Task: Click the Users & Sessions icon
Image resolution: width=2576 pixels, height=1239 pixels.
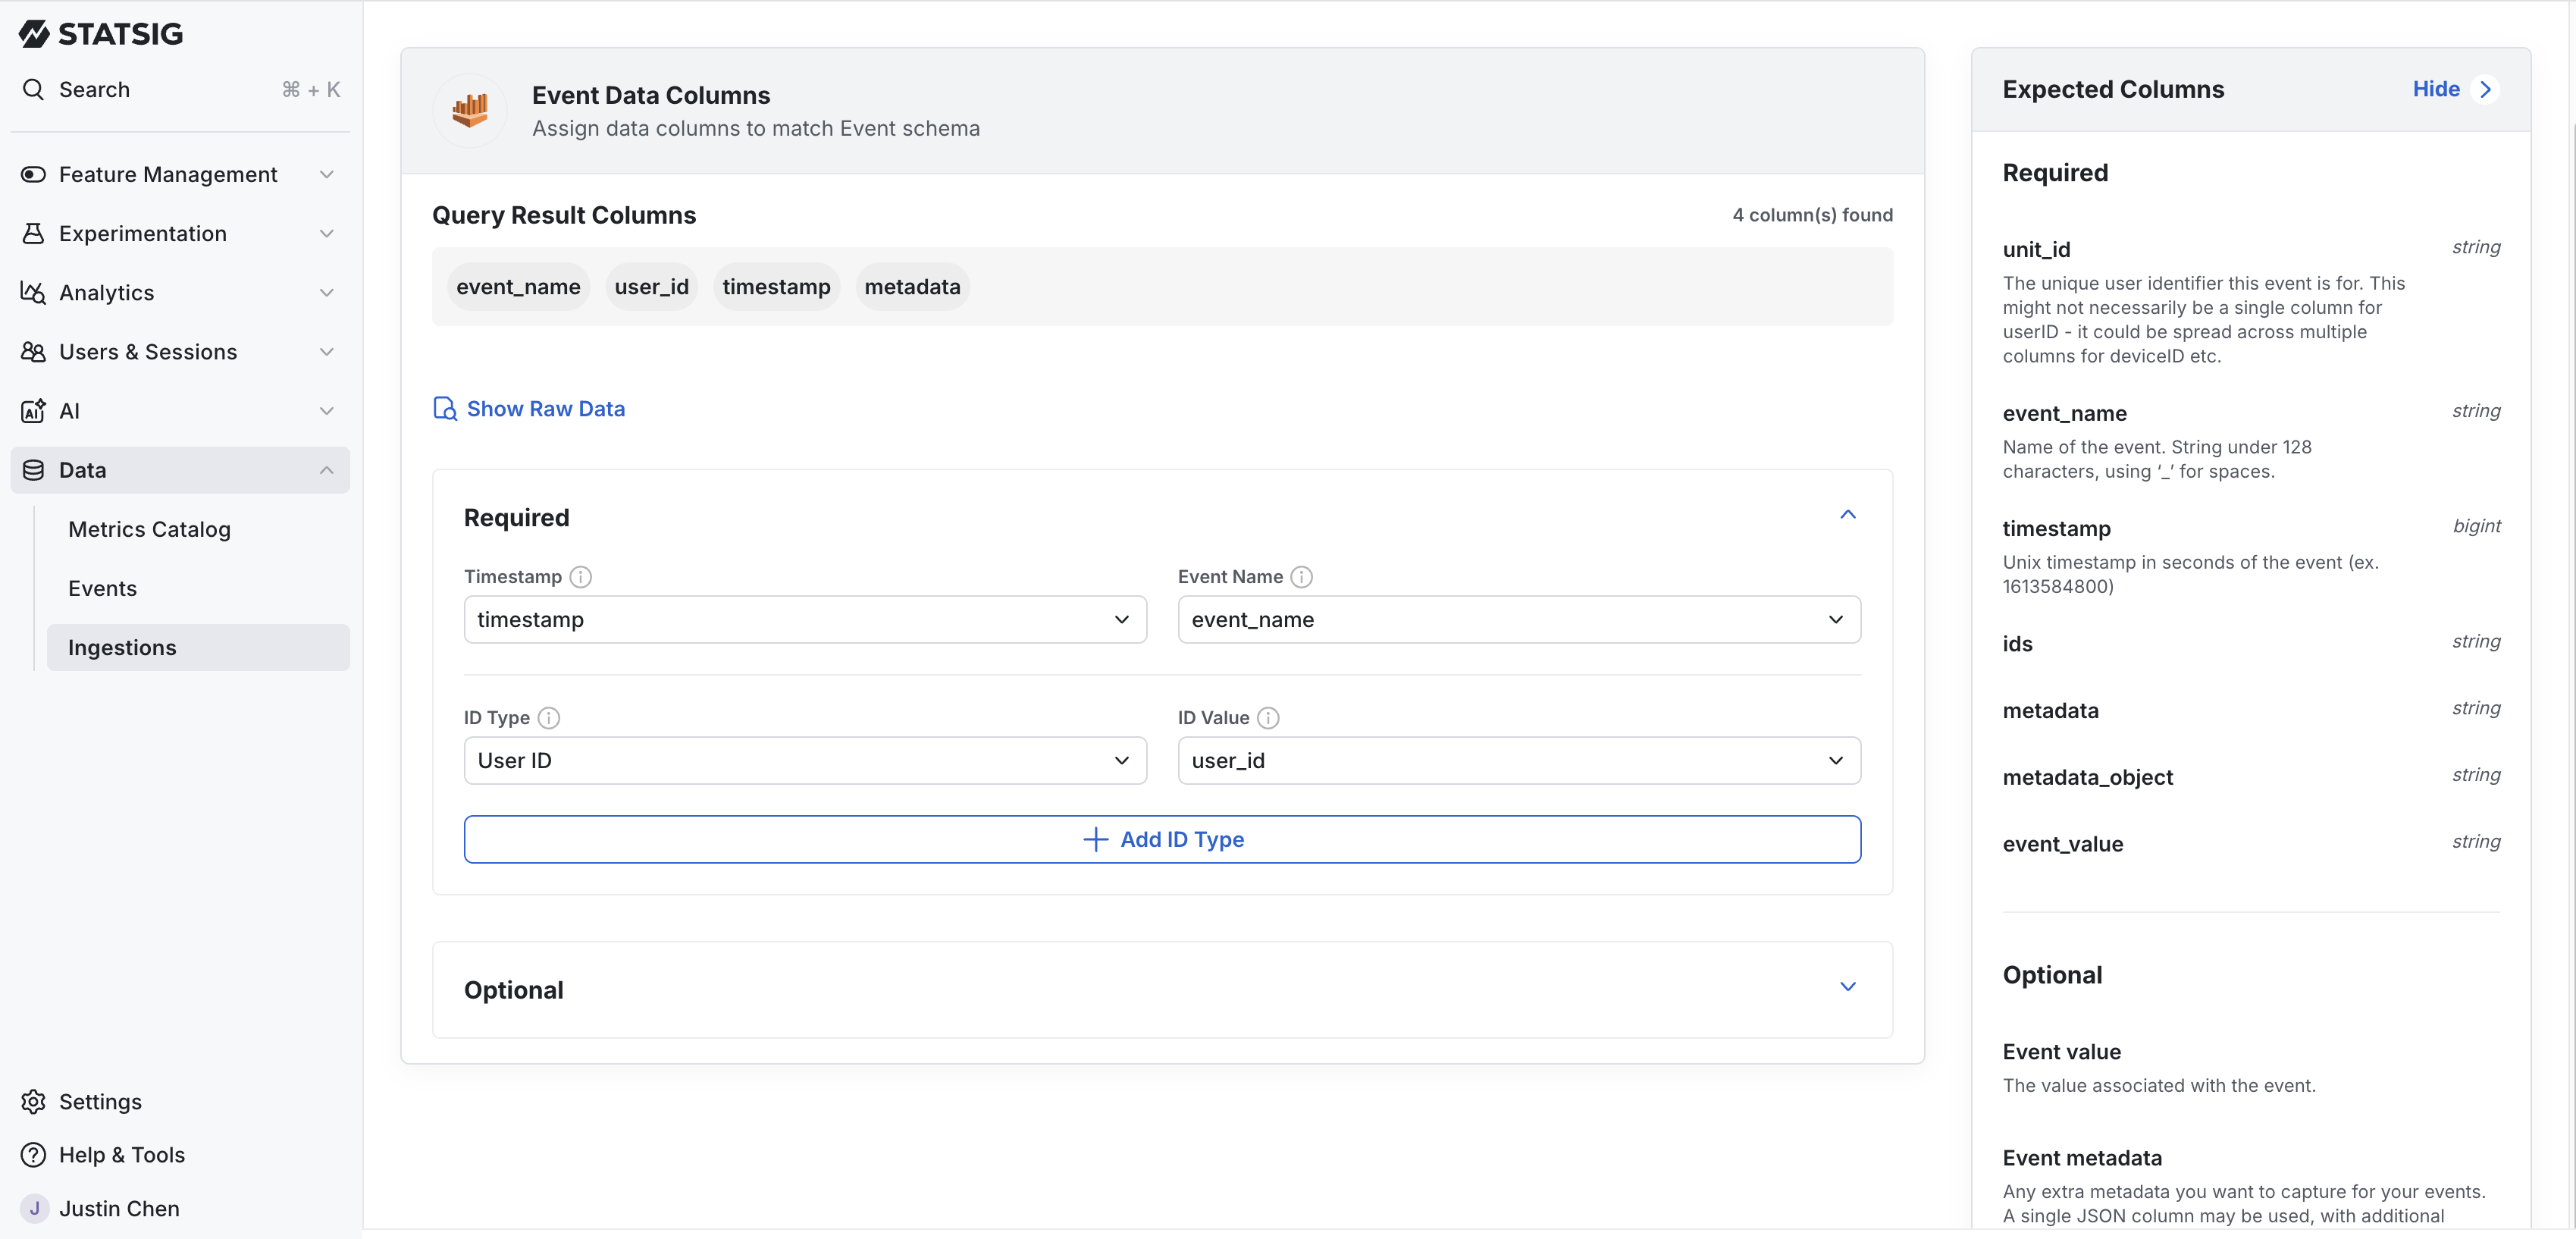Action: click(33, 351)
